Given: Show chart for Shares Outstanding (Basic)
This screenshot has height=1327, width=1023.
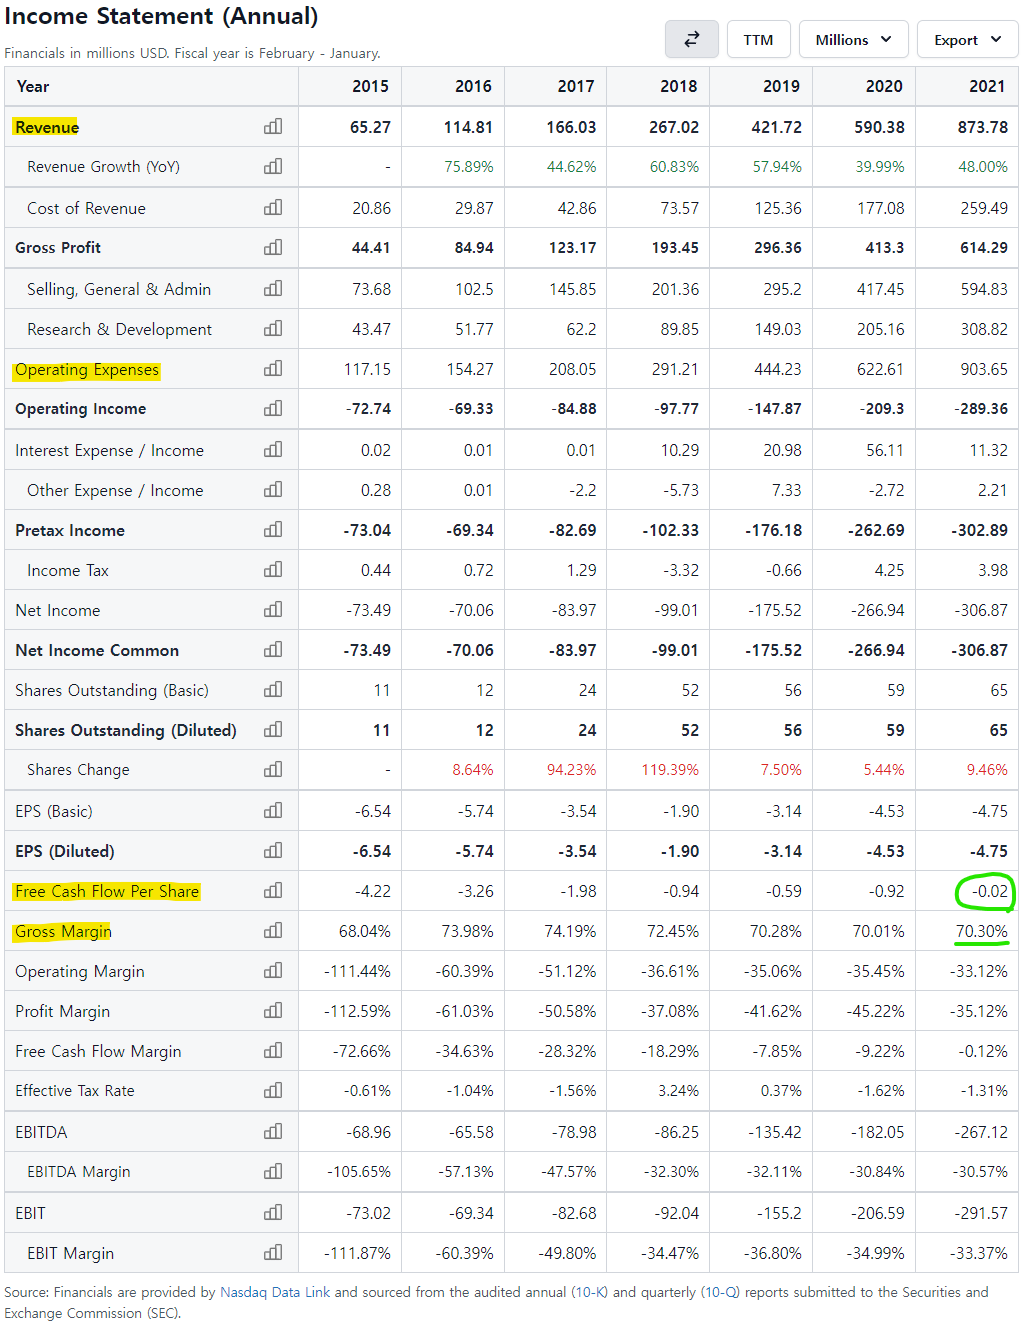Looking at the screenshot, I should [x=273, y=690].
